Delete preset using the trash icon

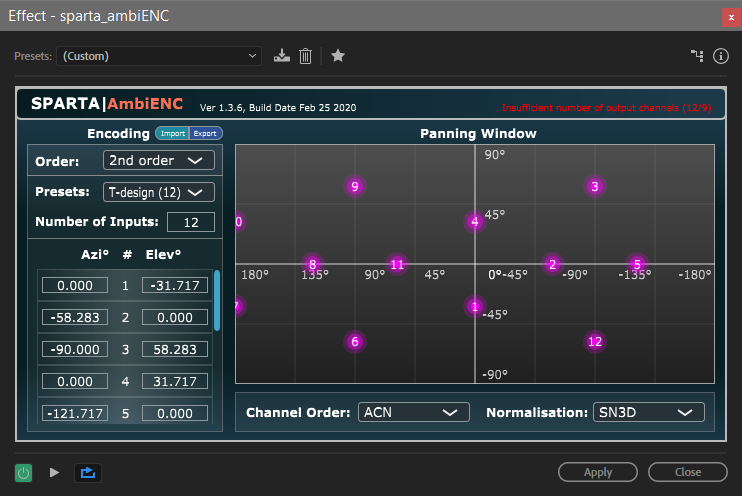(x=305, y=56)
